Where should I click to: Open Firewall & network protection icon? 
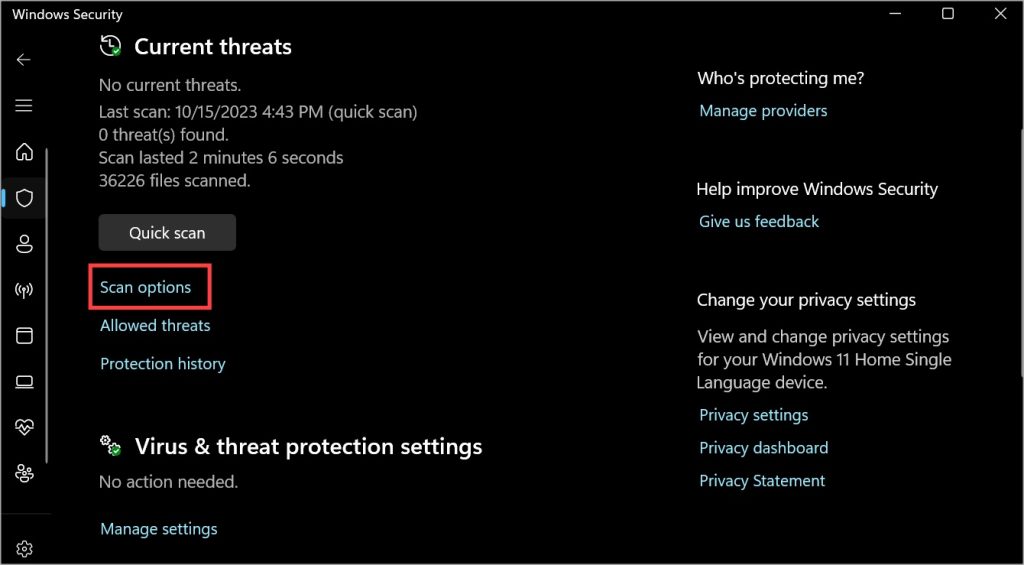(24, 290)
